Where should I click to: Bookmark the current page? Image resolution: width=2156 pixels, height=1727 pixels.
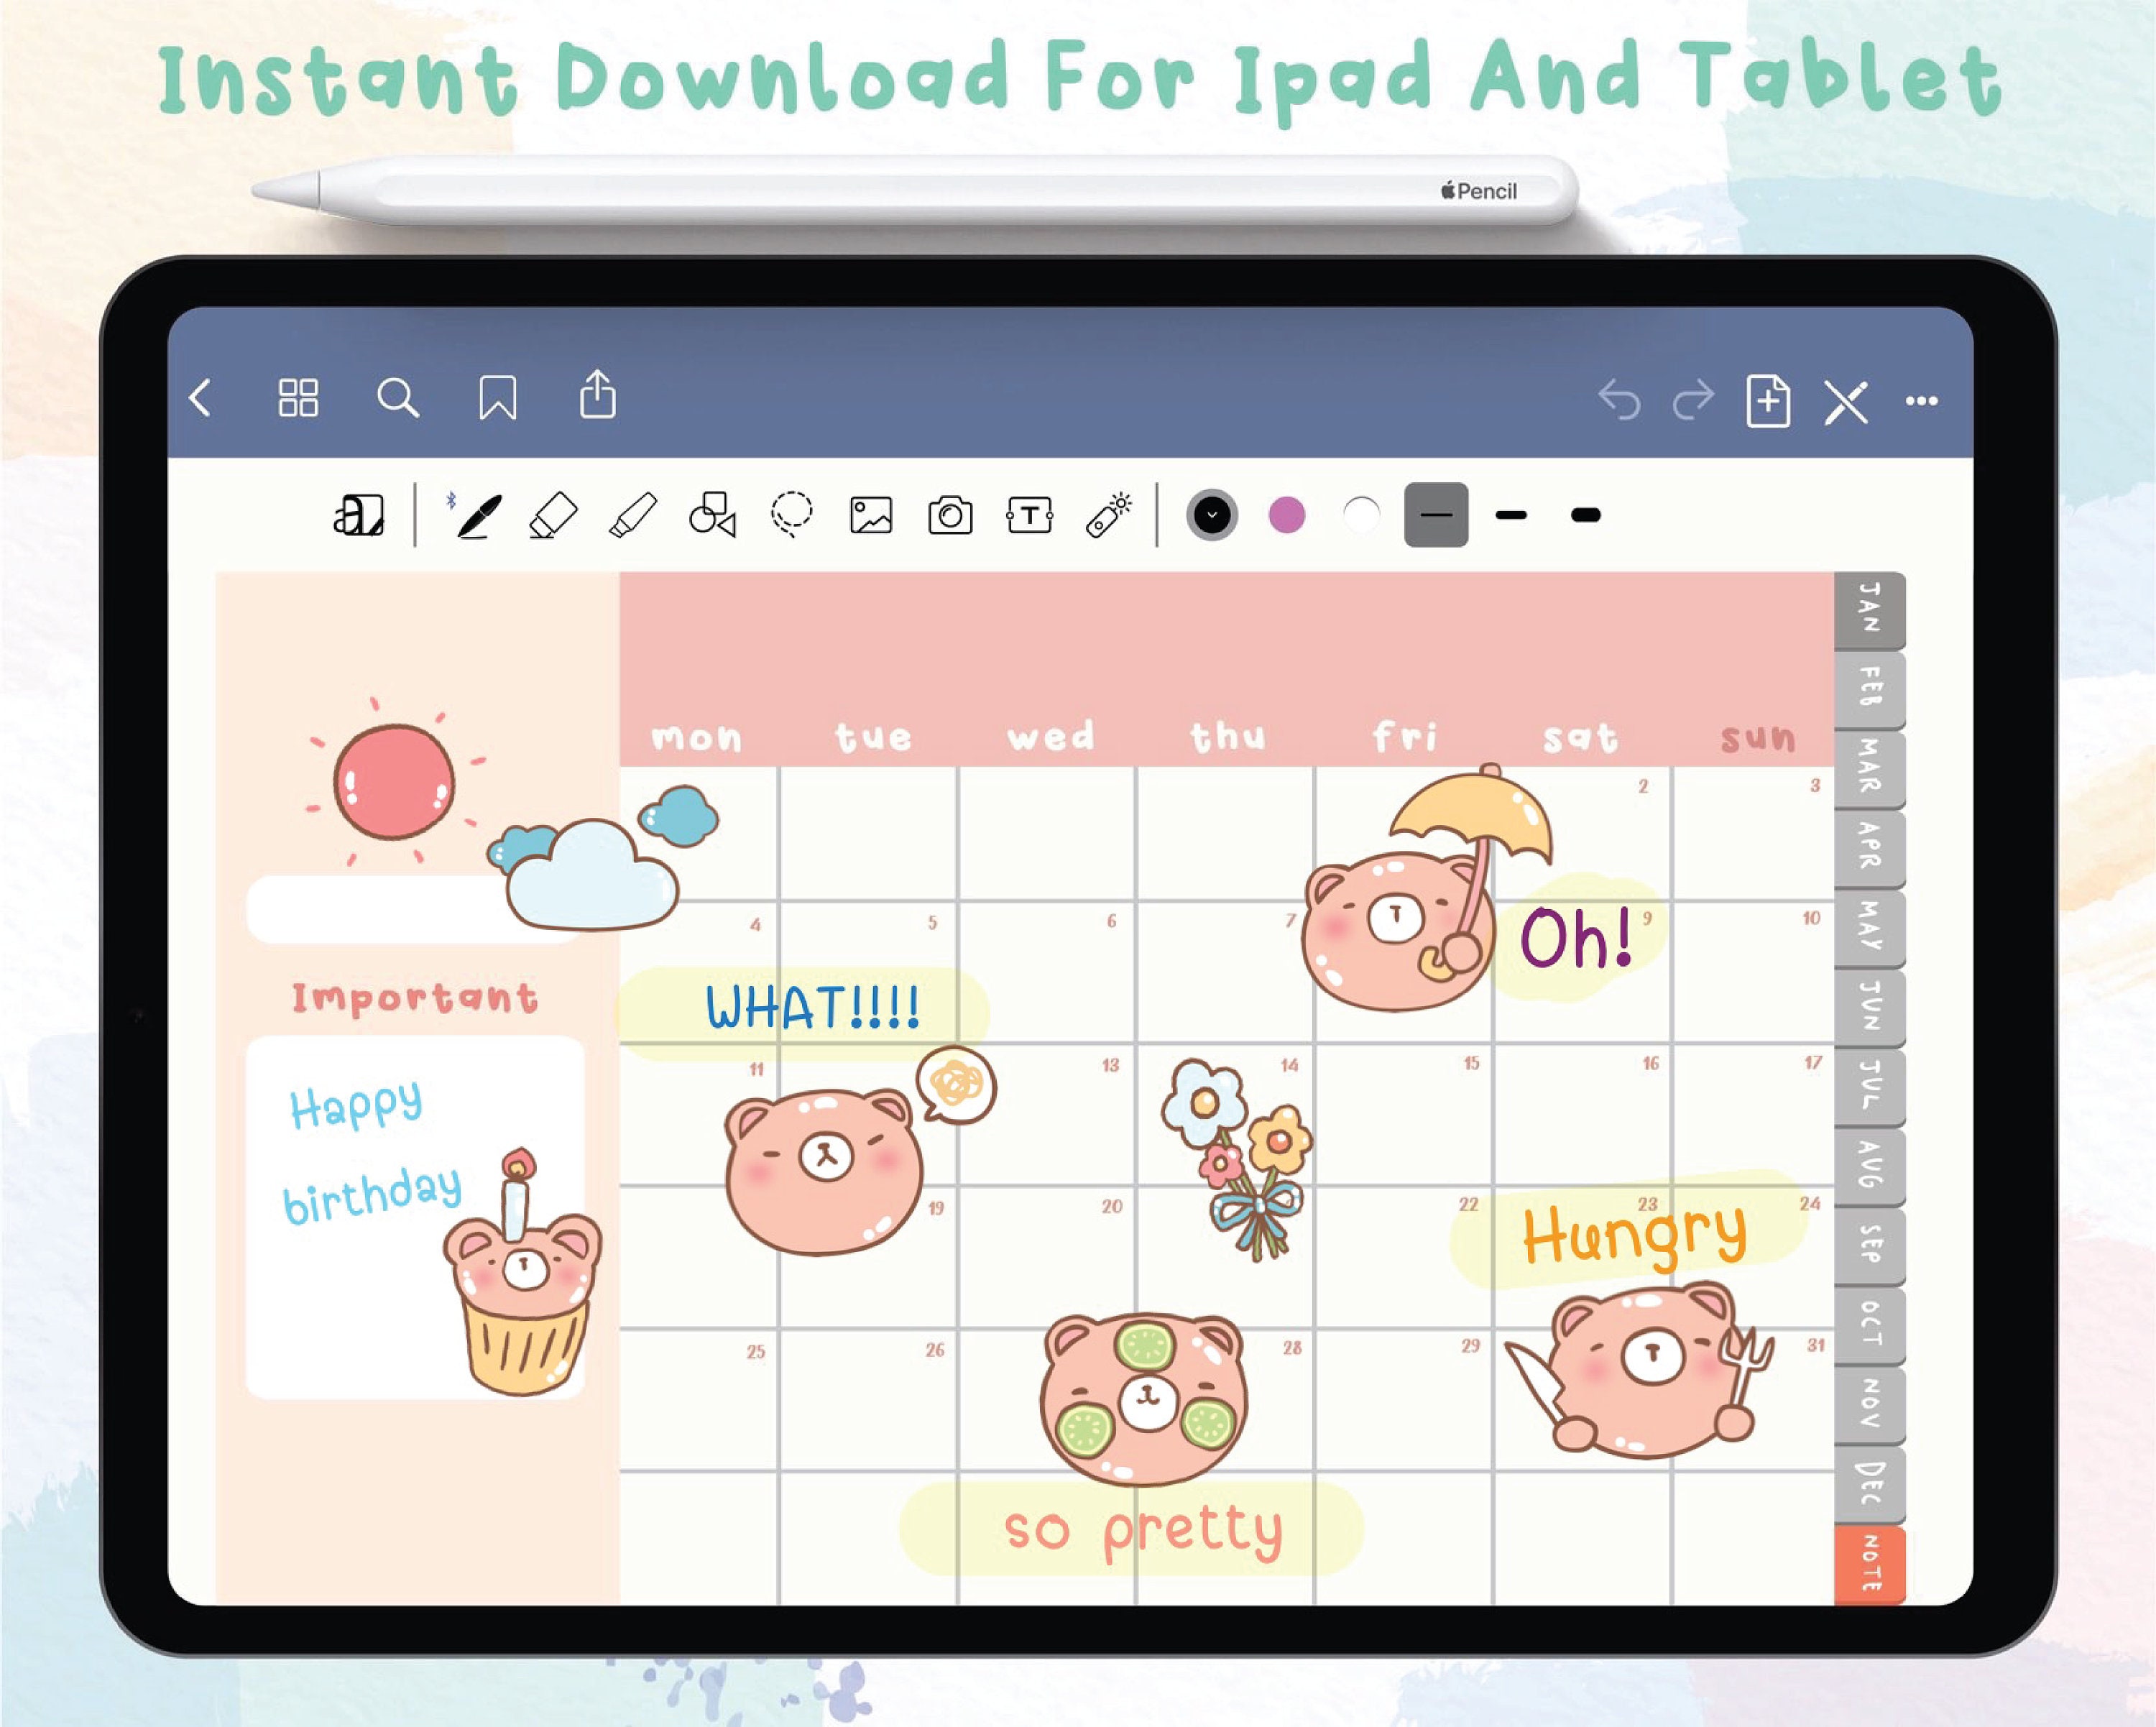[498, 398]
